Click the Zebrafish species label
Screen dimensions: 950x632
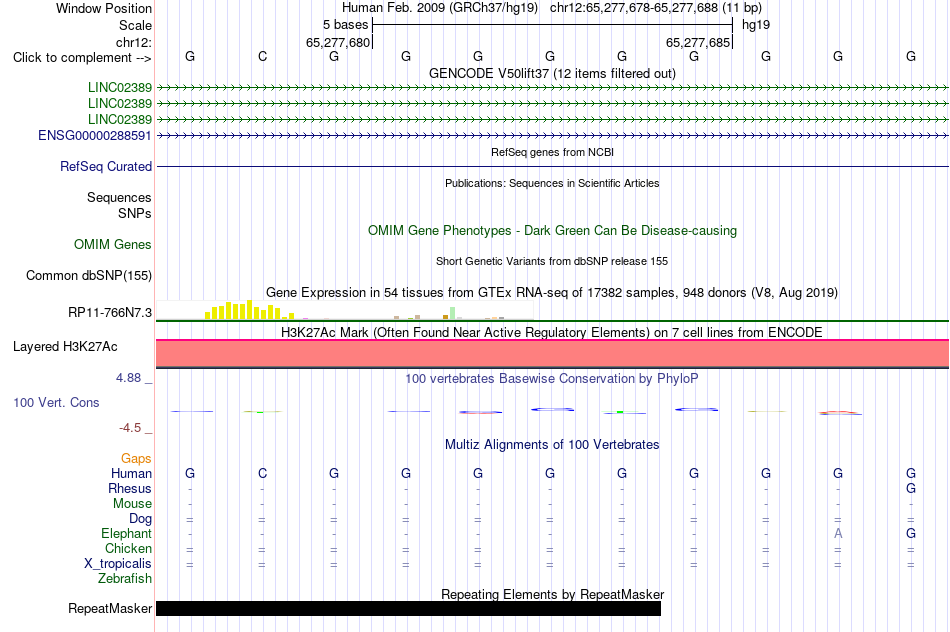[125, 579]
